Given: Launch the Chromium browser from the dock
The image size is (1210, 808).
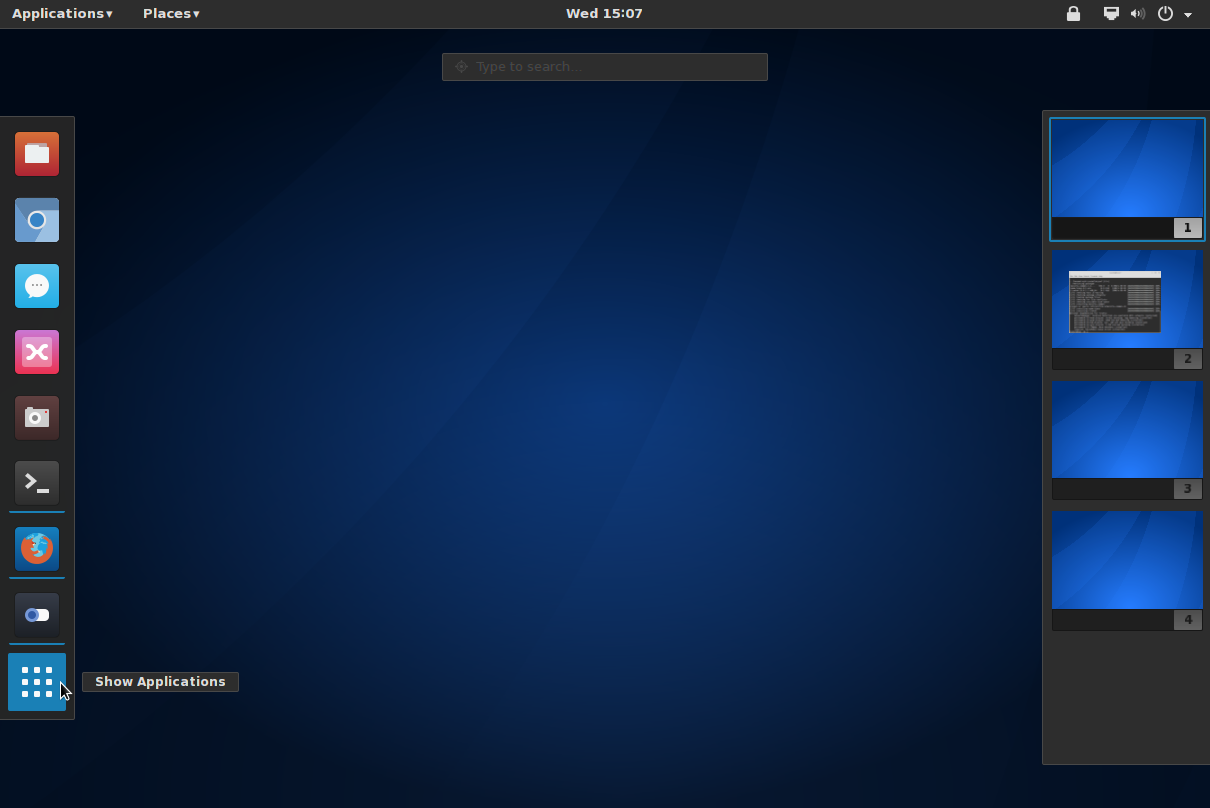Looking at the screenshot, I should tap(37, 220).
